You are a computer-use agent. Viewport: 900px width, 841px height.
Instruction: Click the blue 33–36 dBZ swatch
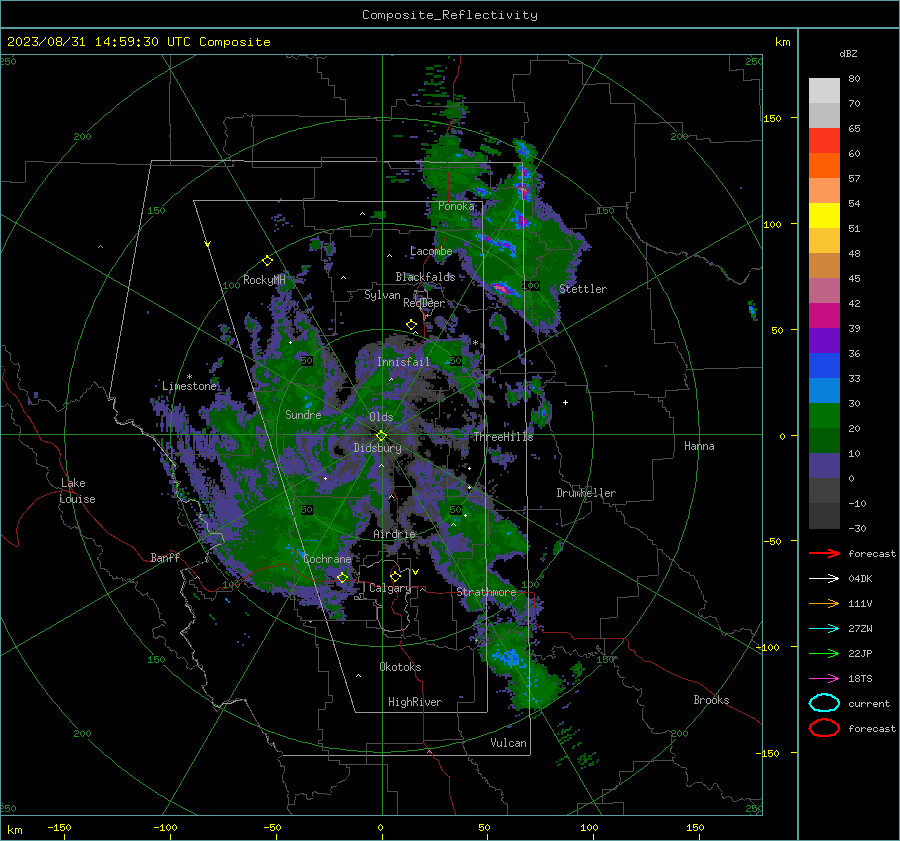[824, 365]
